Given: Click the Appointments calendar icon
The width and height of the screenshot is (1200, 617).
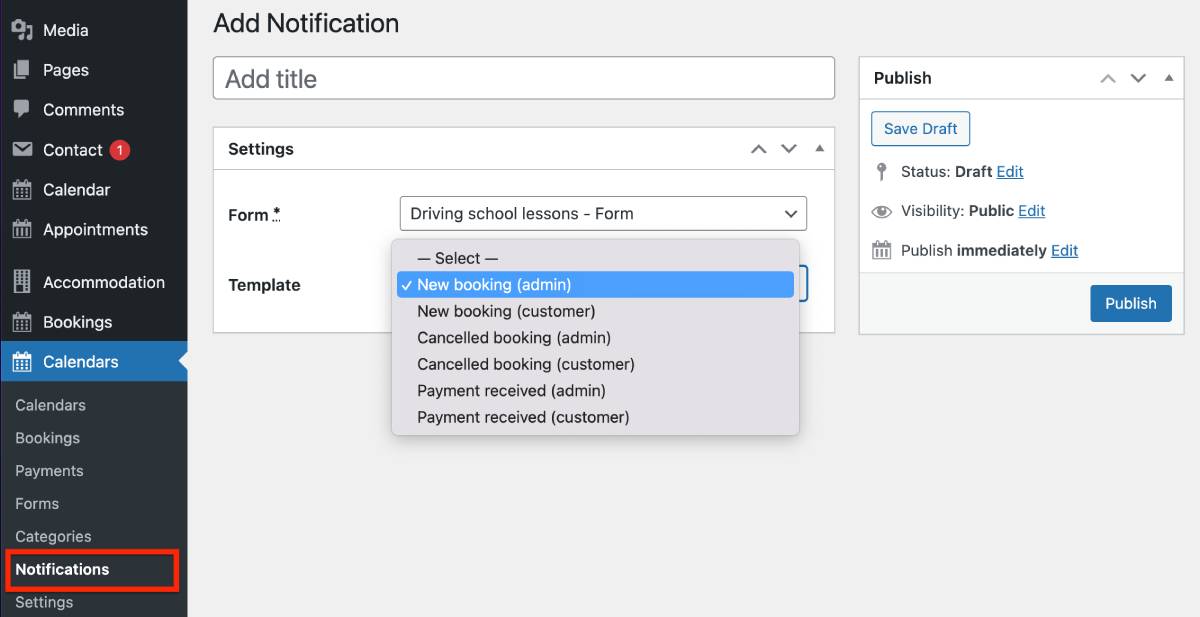Looking at the screenshot, I should point(22,230).
